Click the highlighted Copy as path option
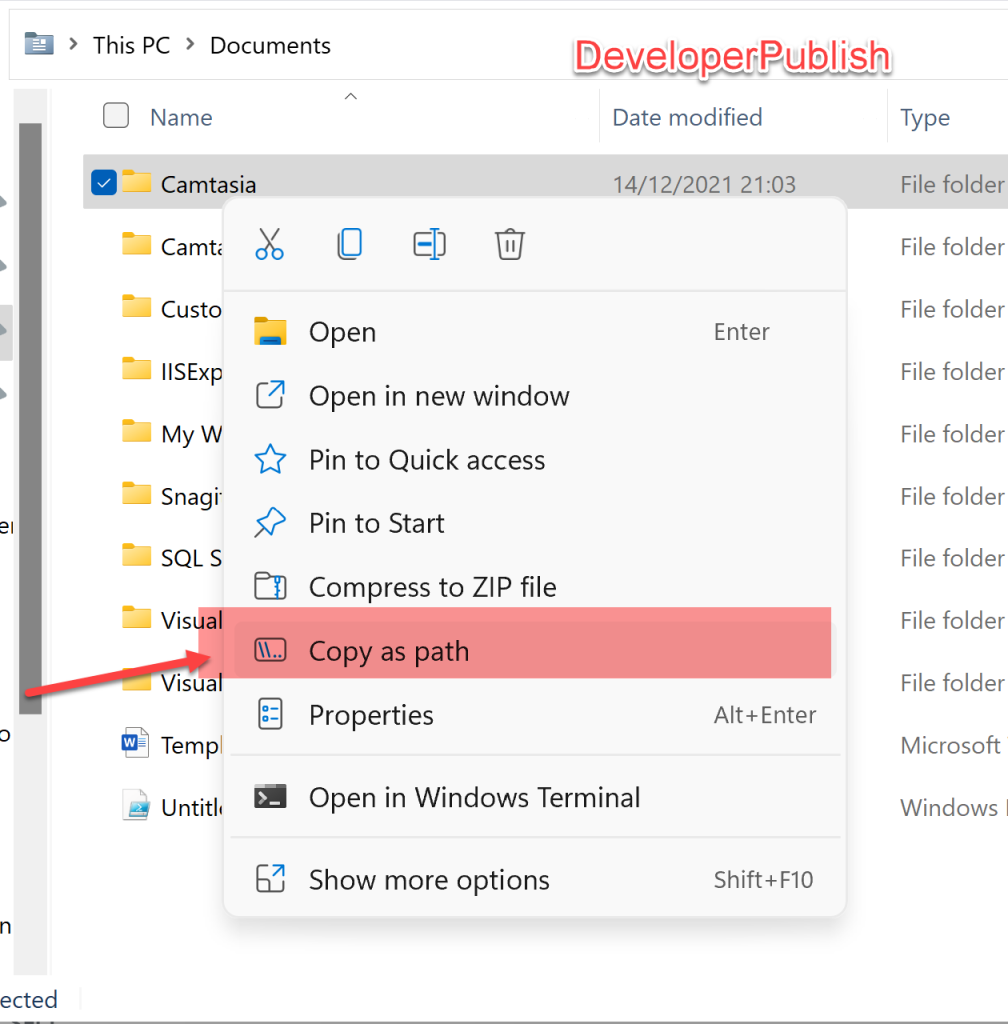 coord(389,651)
